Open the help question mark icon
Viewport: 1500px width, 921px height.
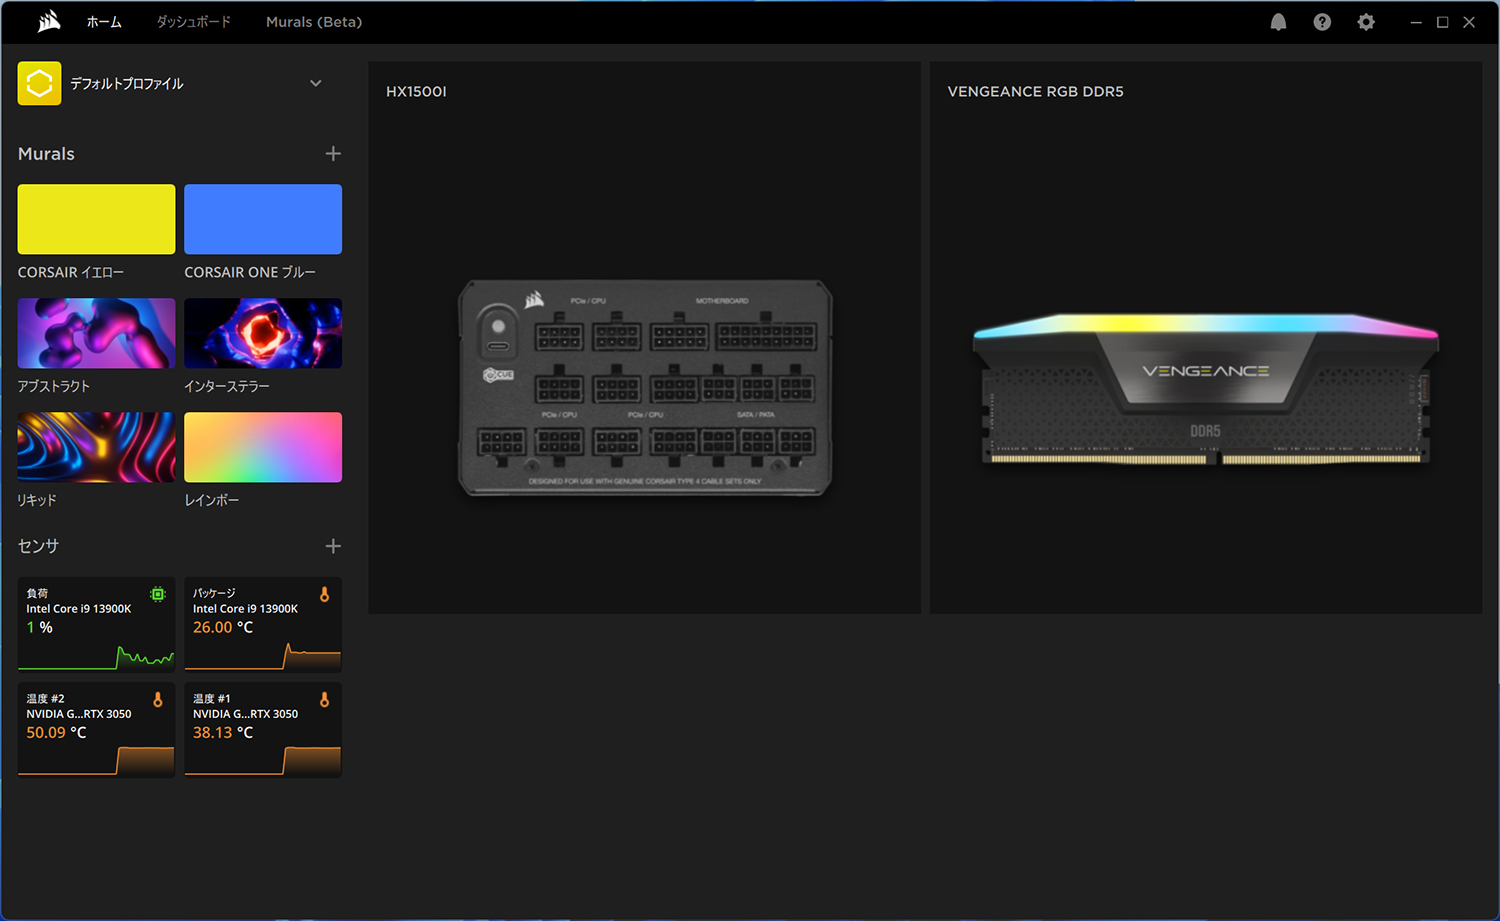pyautogui.click(x=1322, y=22)
